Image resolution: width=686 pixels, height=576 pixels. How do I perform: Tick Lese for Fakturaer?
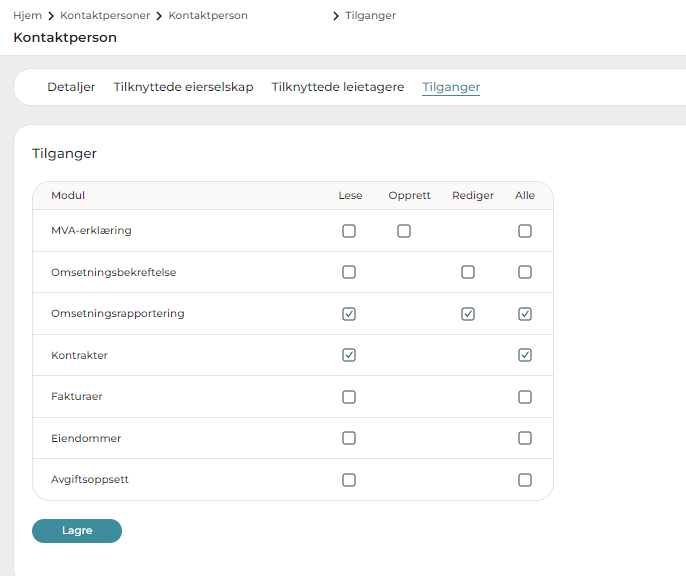(x=349, y=397)
